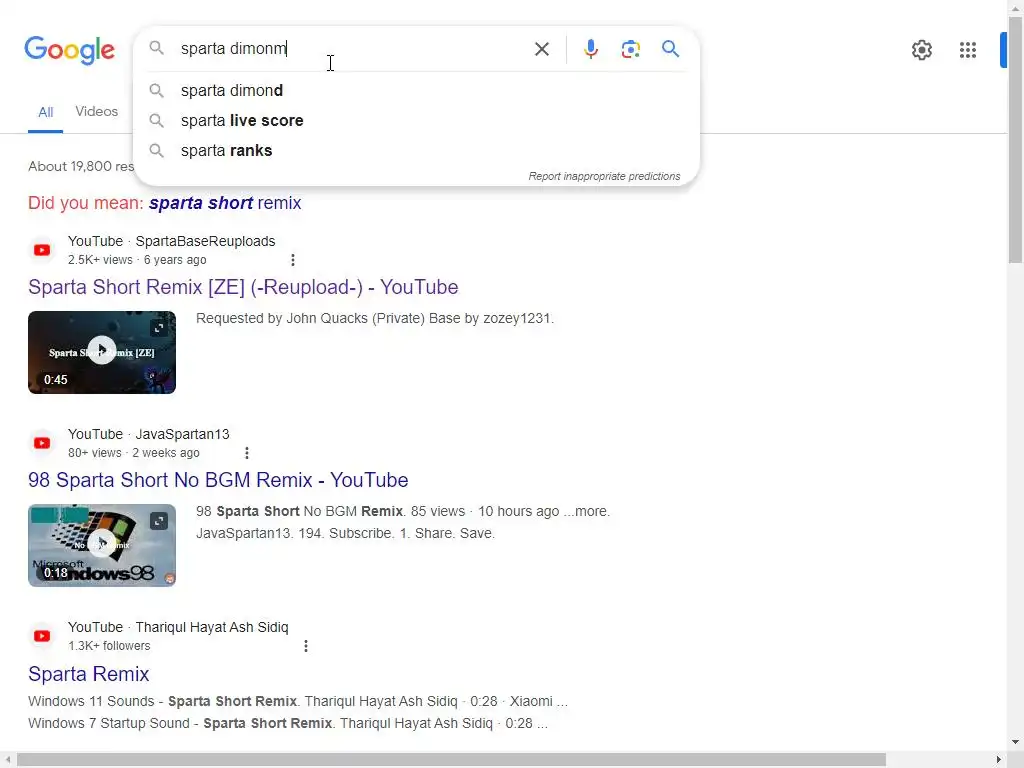Open more options for JavaSpartan13 result
The width and height of the screenshot is (1024, 768).
coord(246,453)
